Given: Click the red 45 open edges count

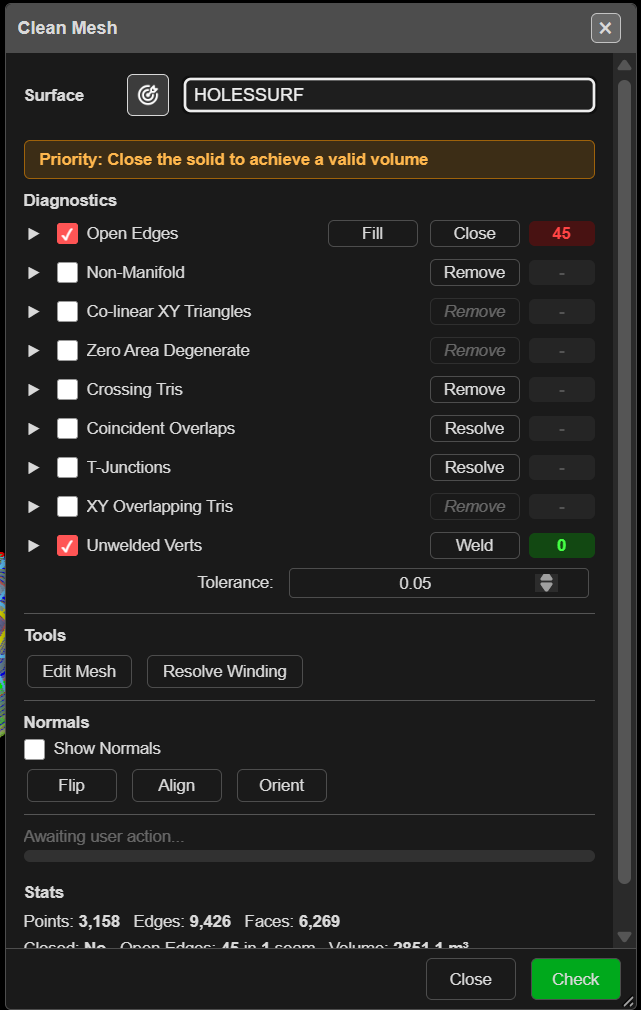Looking at the screenshot, I should 562,234.
